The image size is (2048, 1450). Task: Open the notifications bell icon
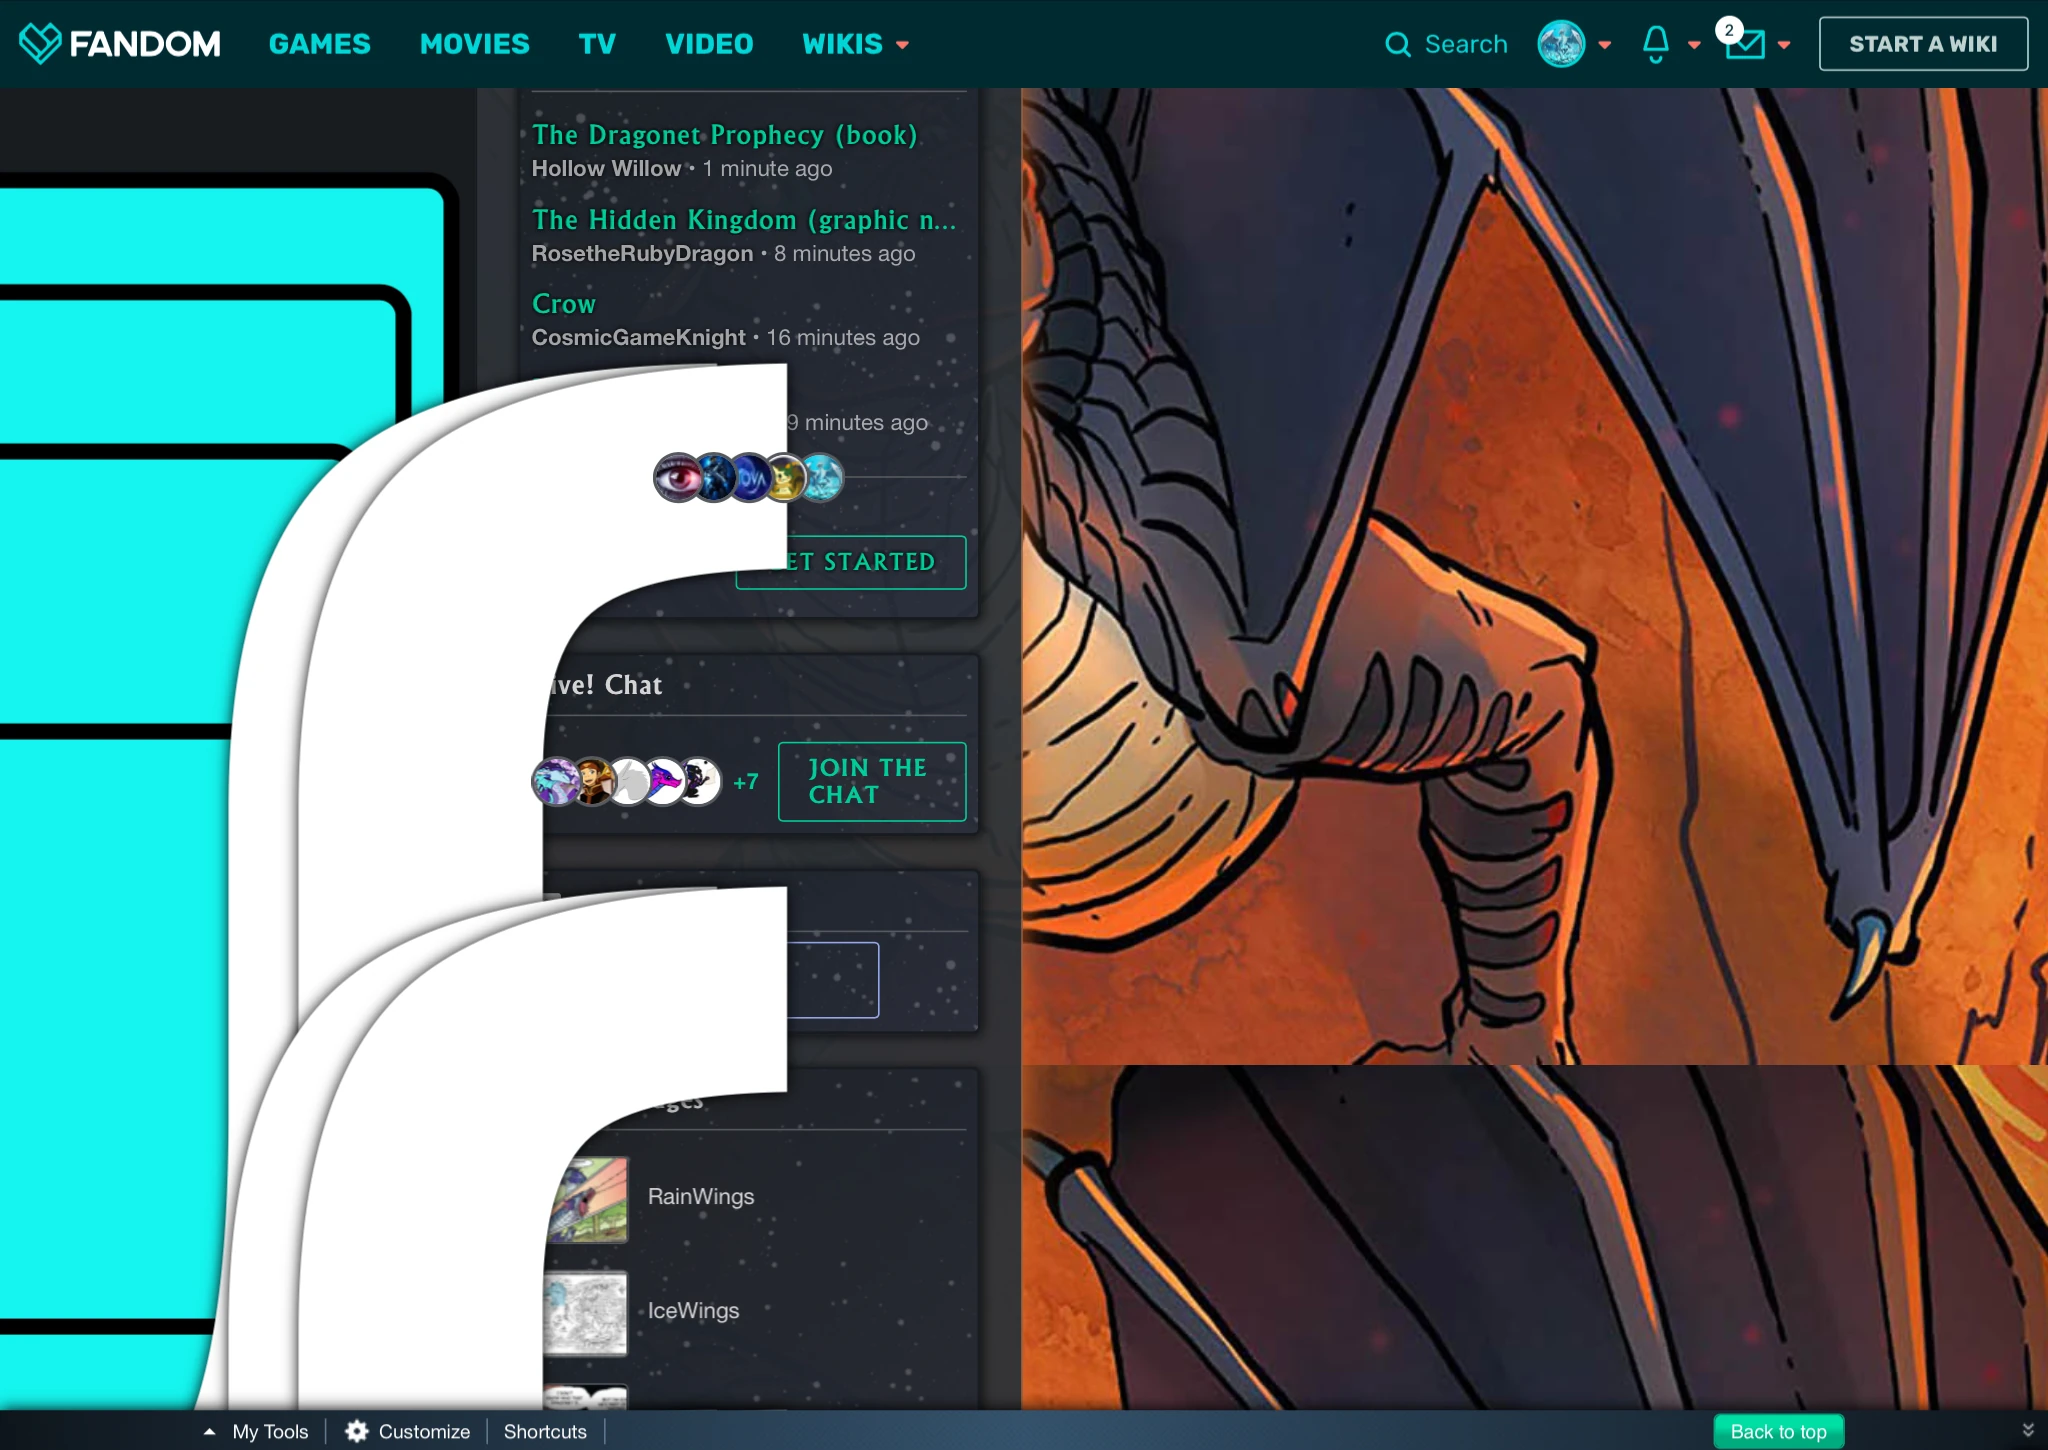coord(1656,44)
